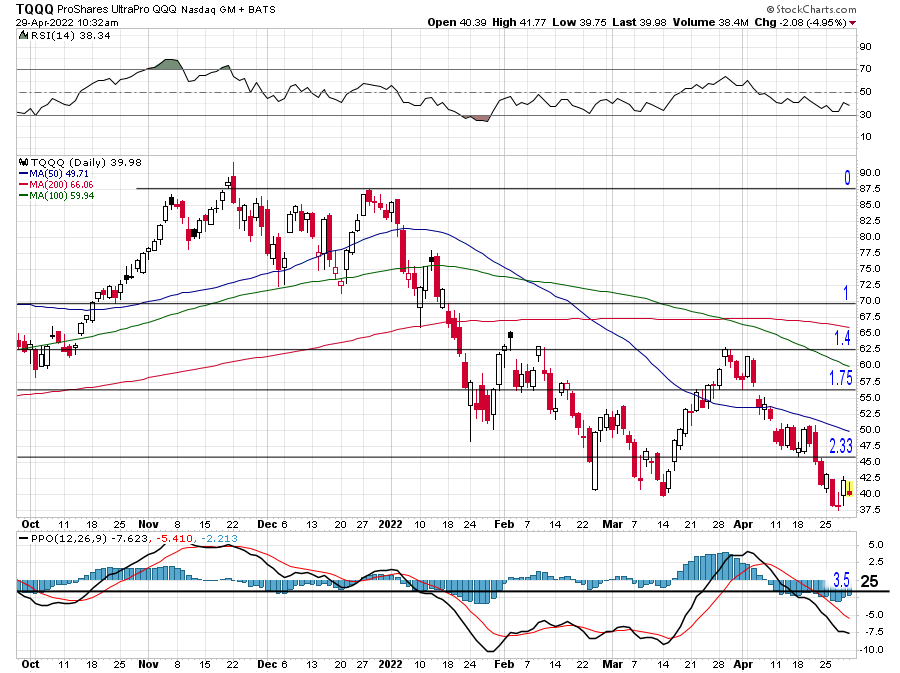Click the red -5.410 PPO signal value
The width and height of the screenshot is (900, 673).
coord(173,539)
